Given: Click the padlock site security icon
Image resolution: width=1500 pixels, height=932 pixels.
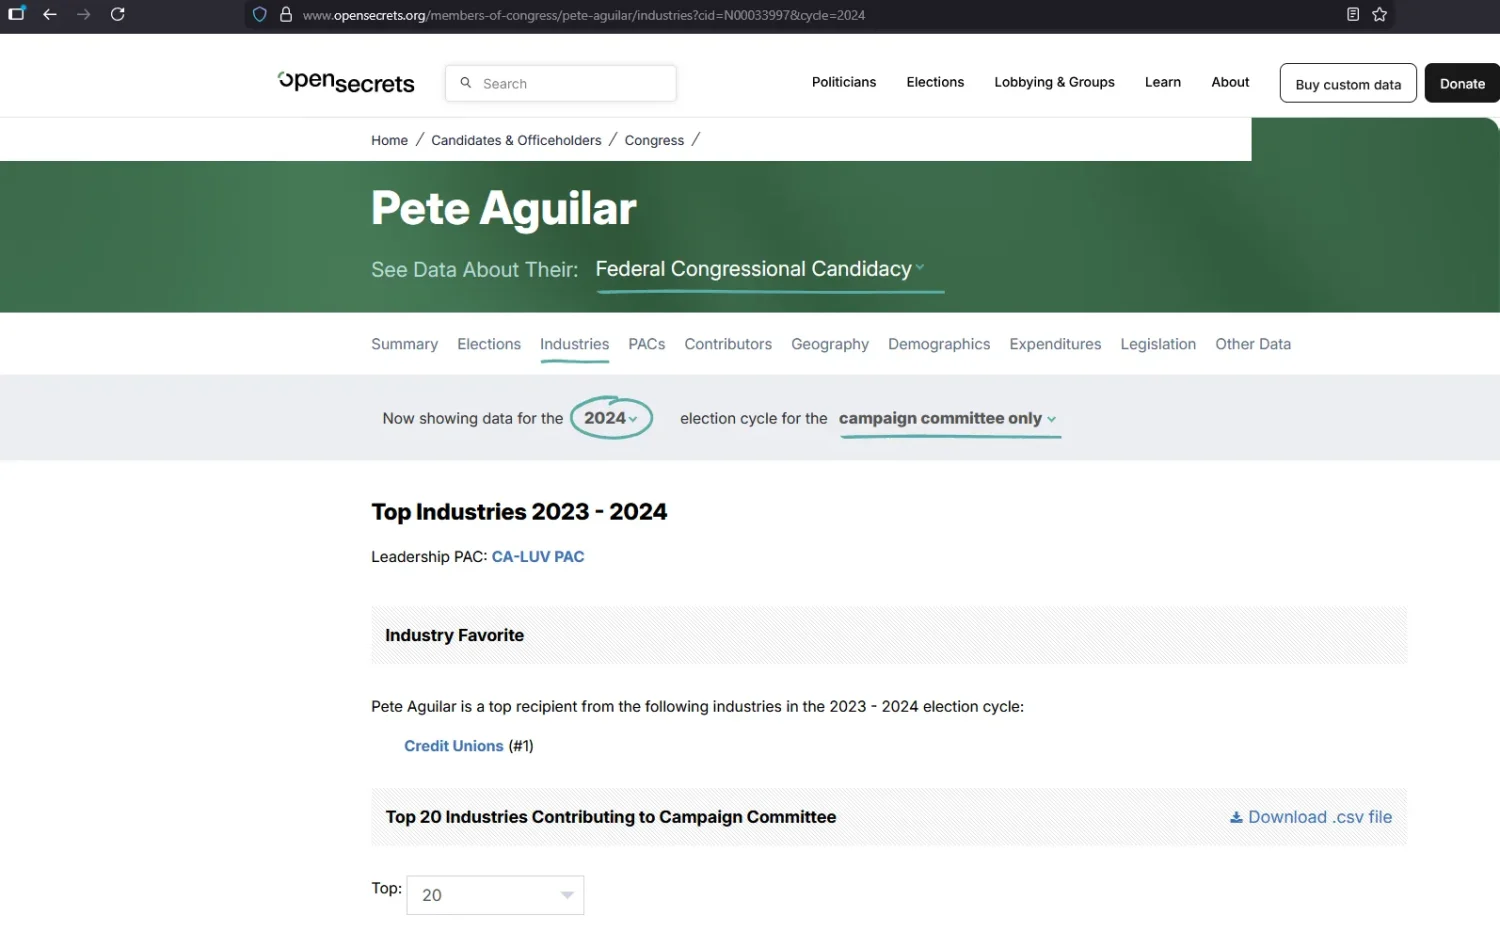Looking at the screenshot, I should coord(286,15).
